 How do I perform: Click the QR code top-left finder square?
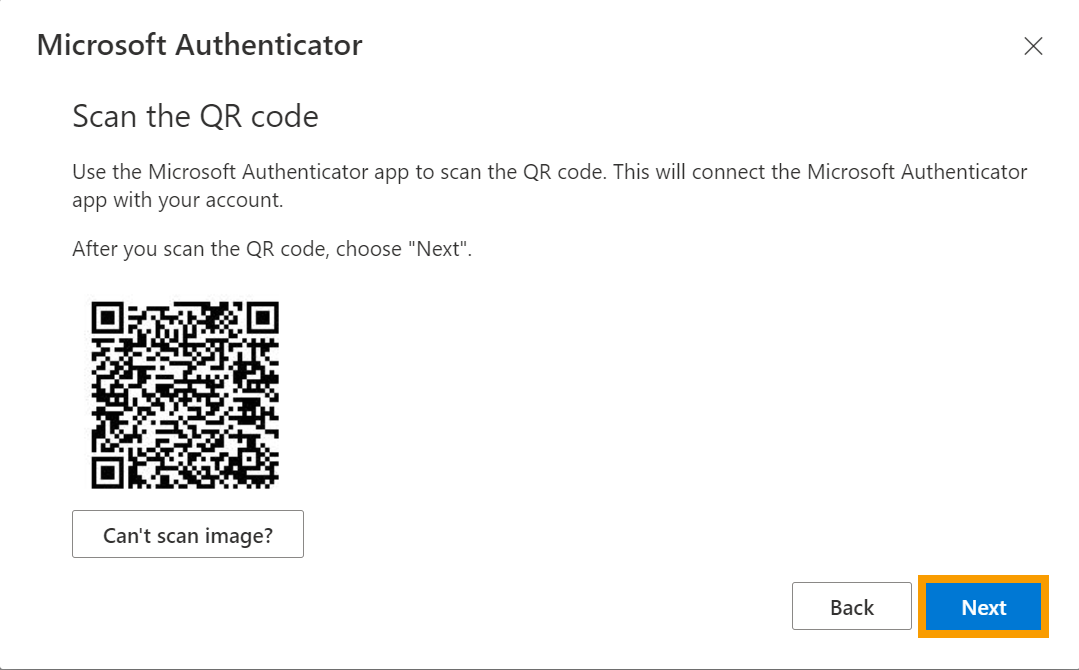pos(107,318)
